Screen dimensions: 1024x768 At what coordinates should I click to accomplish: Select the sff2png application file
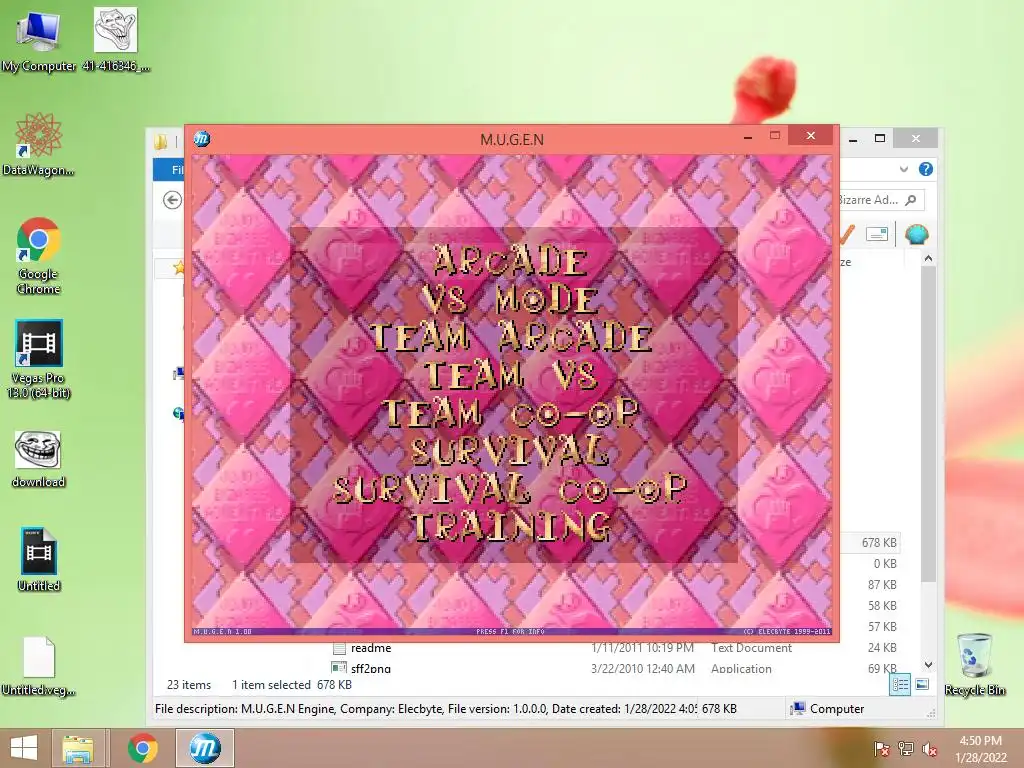(x=370, y=667)
